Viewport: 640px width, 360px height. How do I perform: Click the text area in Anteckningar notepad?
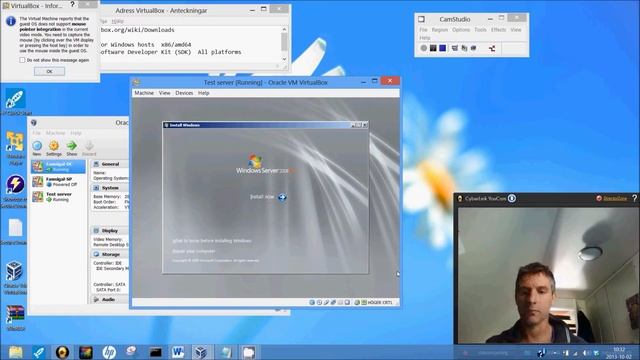[191, 44]
